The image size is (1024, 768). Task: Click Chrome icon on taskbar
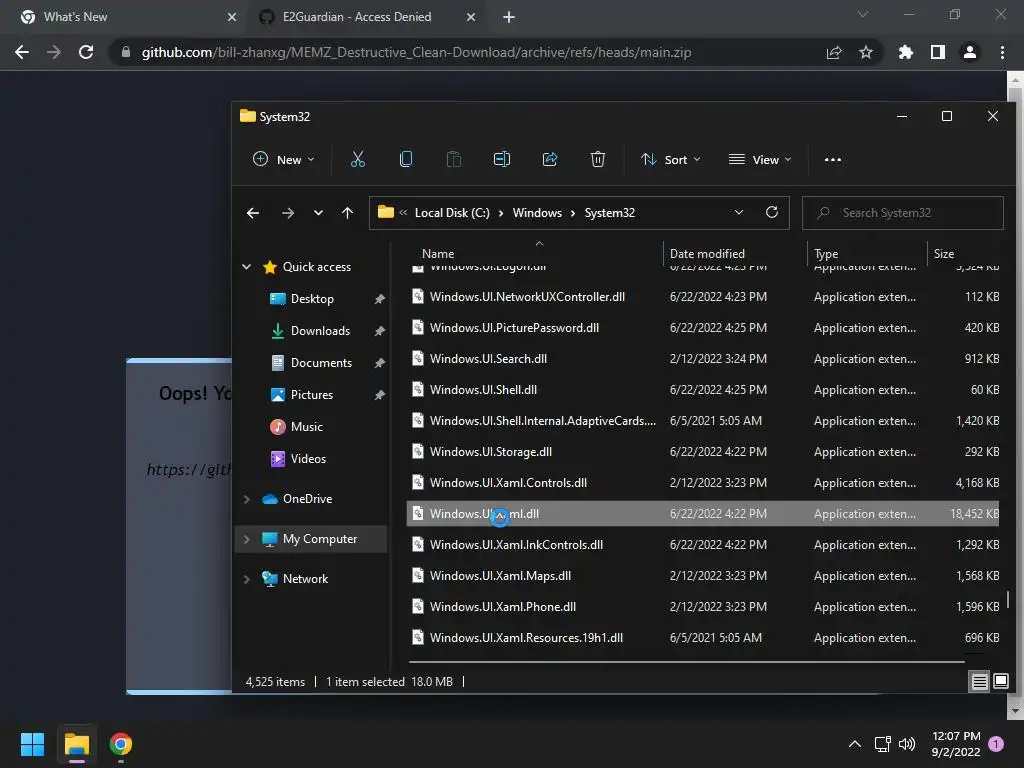[120, 744]
